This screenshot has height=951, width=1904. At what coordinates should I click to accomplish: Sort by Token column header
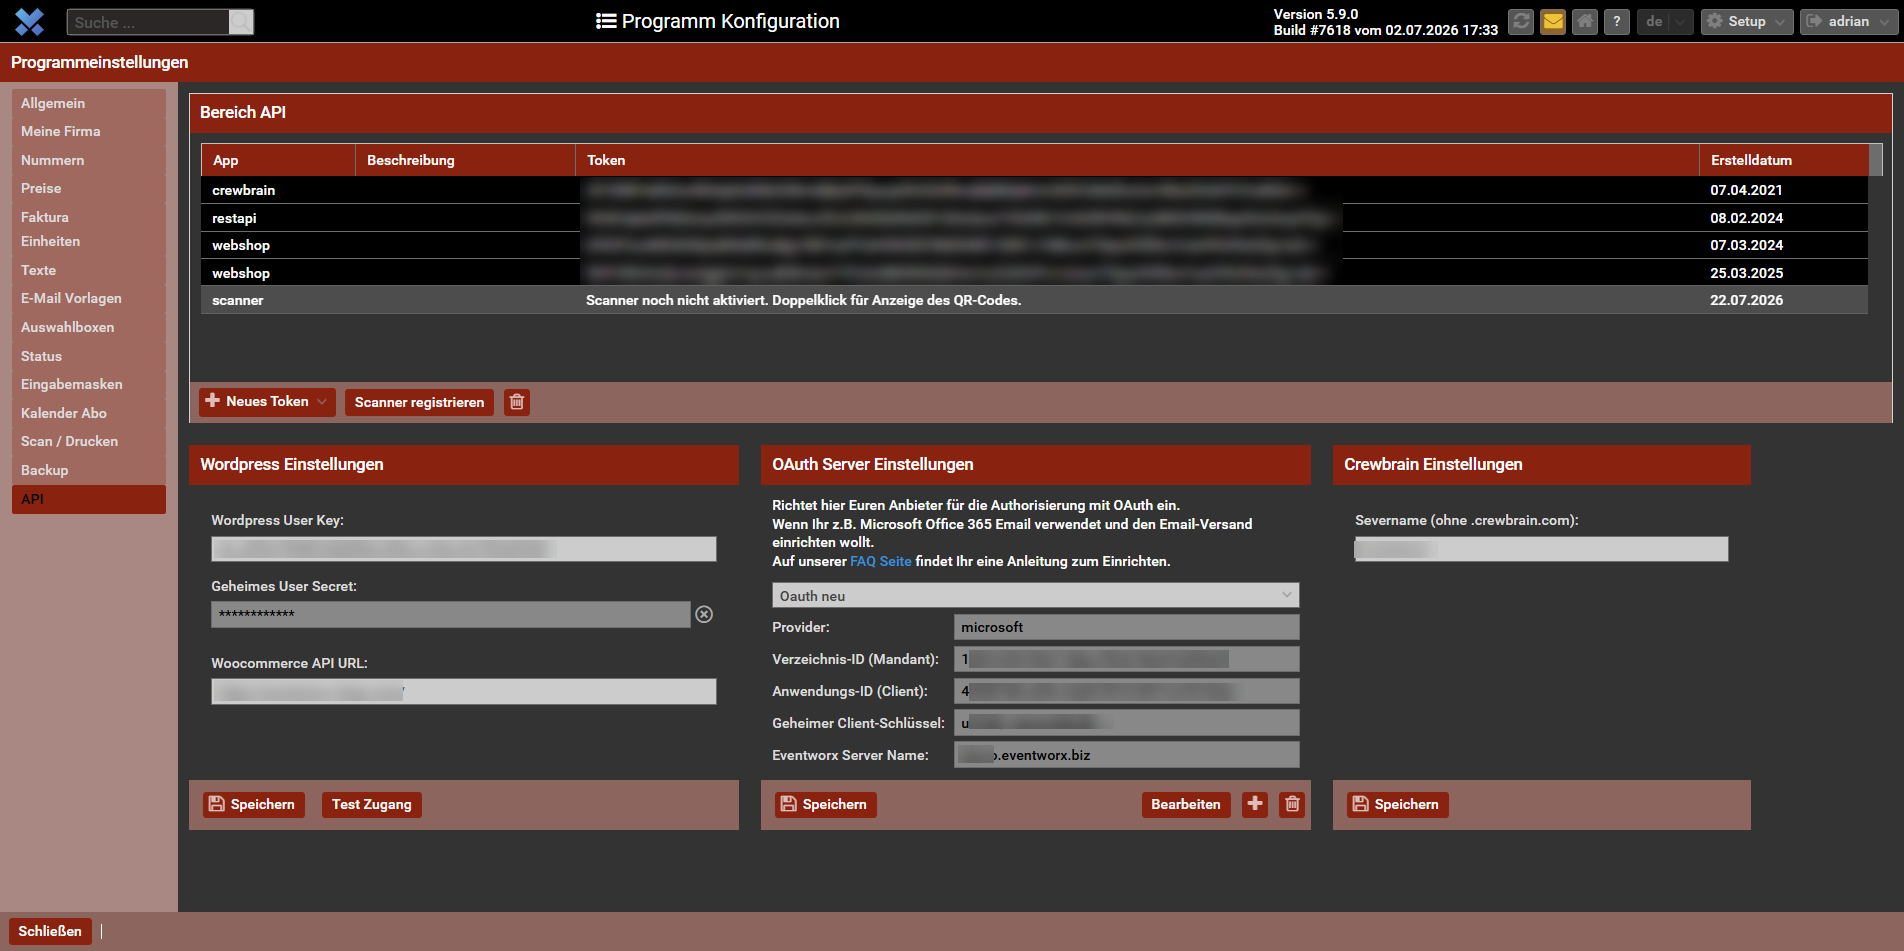pos(1137,160)
